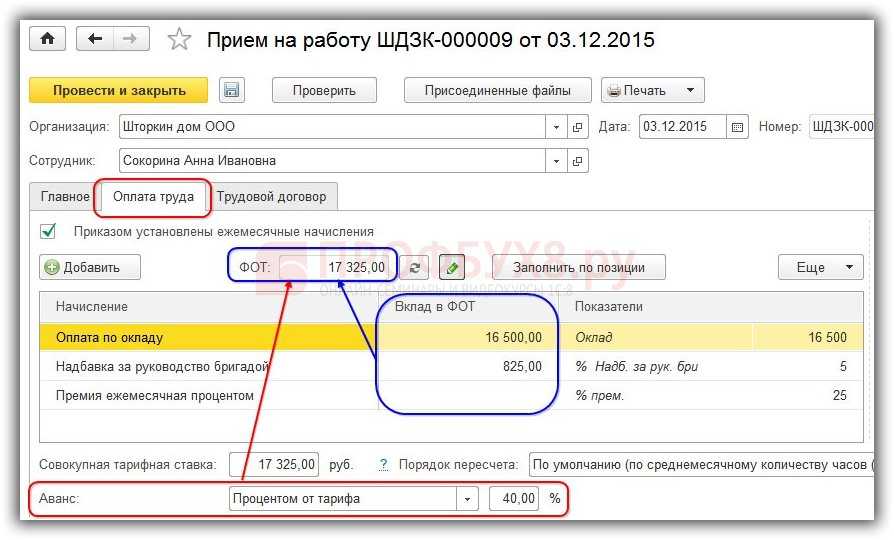Recalculate ФОТ with refresh icon
This screenshot has width=894, height=540.
coord(415,267)
